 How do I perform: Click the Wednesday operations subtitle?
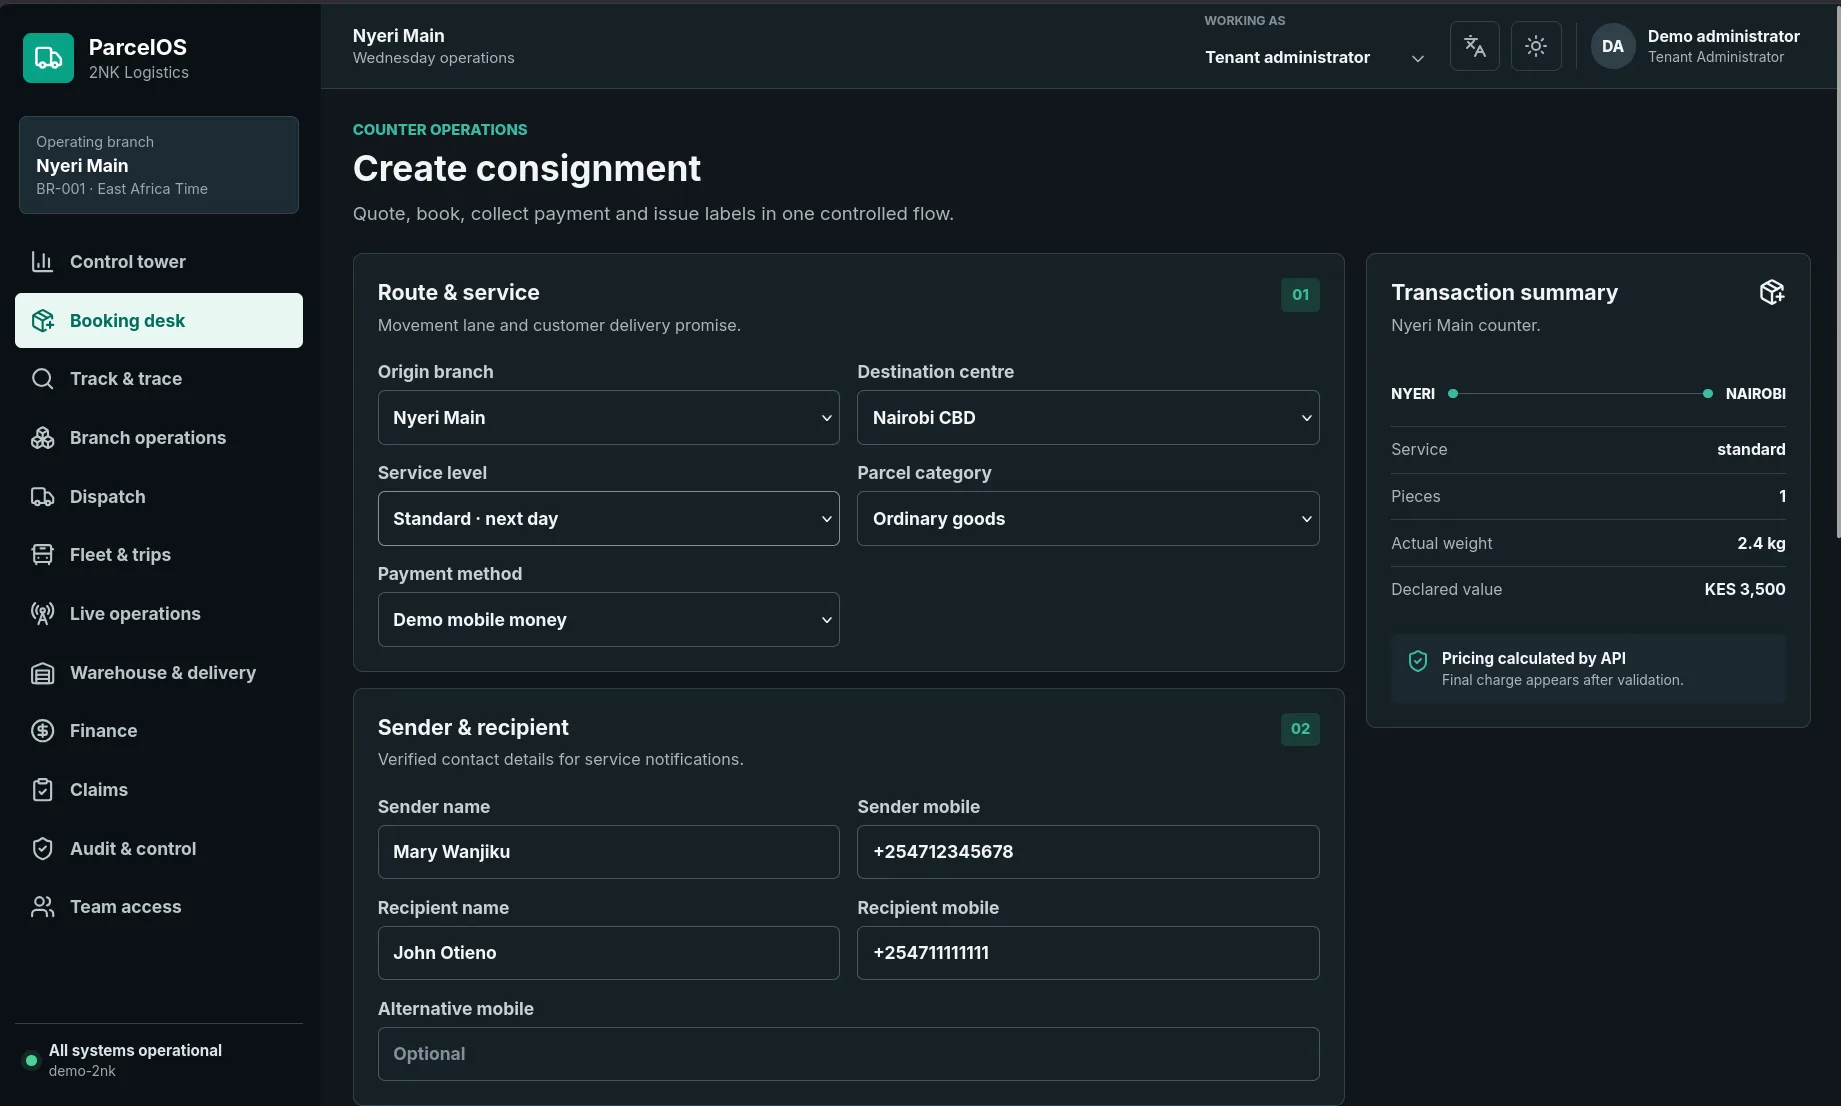[x=433, y=58]
